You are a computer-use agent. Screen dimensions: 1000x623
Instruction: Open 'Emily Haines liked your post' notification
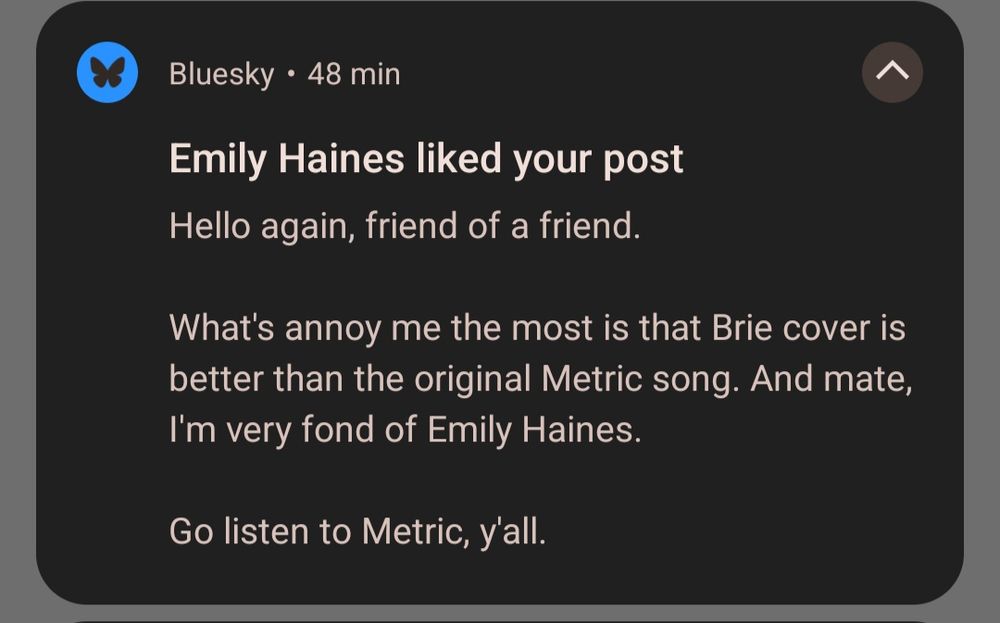(427, 158)
